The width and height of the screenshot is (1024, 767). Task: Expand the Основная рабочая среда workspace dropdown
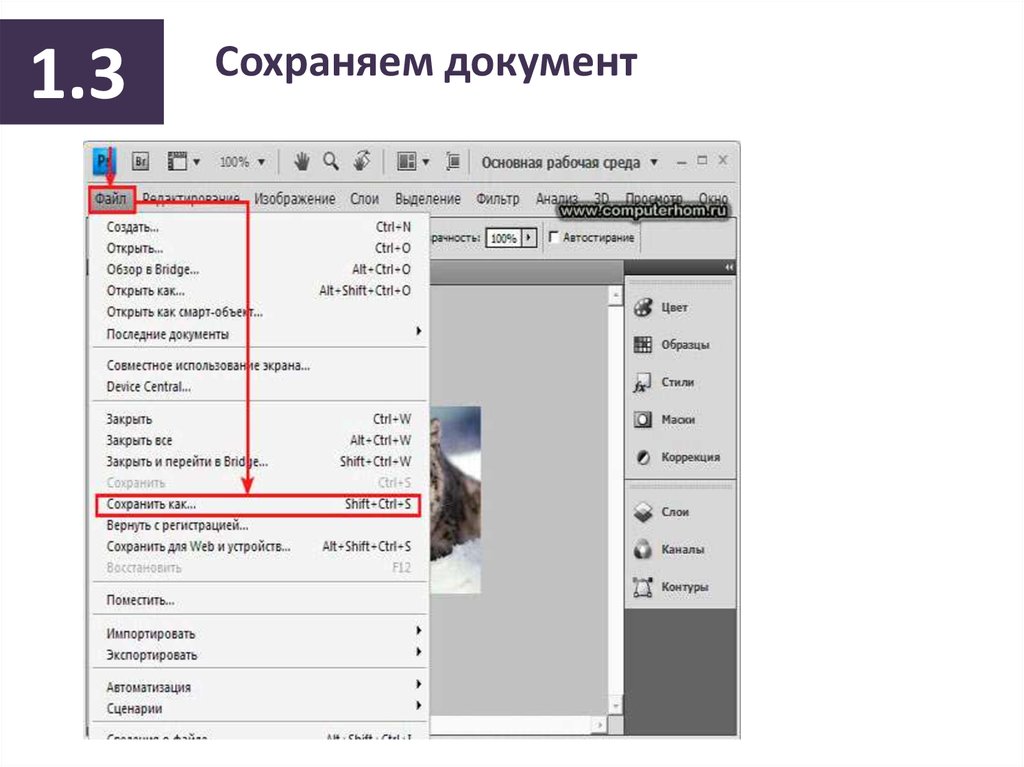coord(654,162)
